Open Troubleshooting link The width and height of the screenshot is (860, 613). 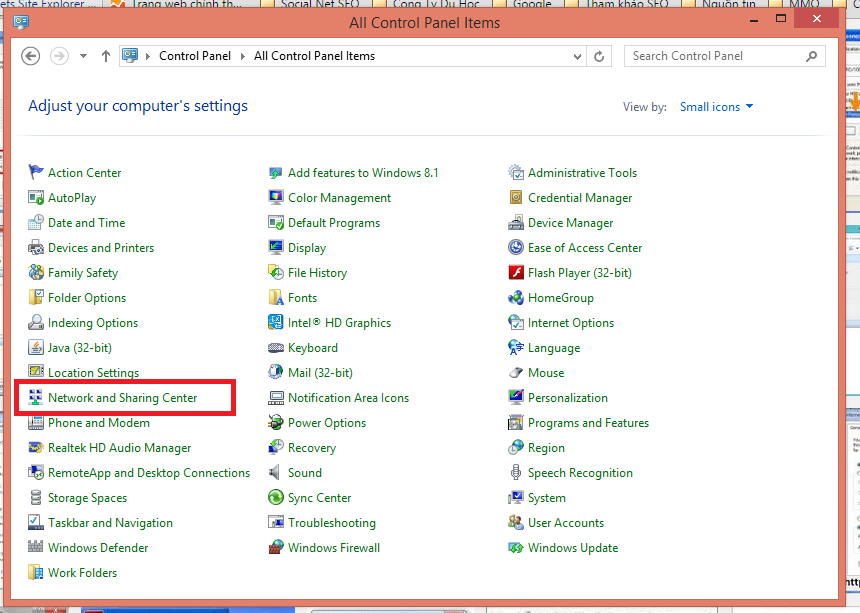click(332, 523)
